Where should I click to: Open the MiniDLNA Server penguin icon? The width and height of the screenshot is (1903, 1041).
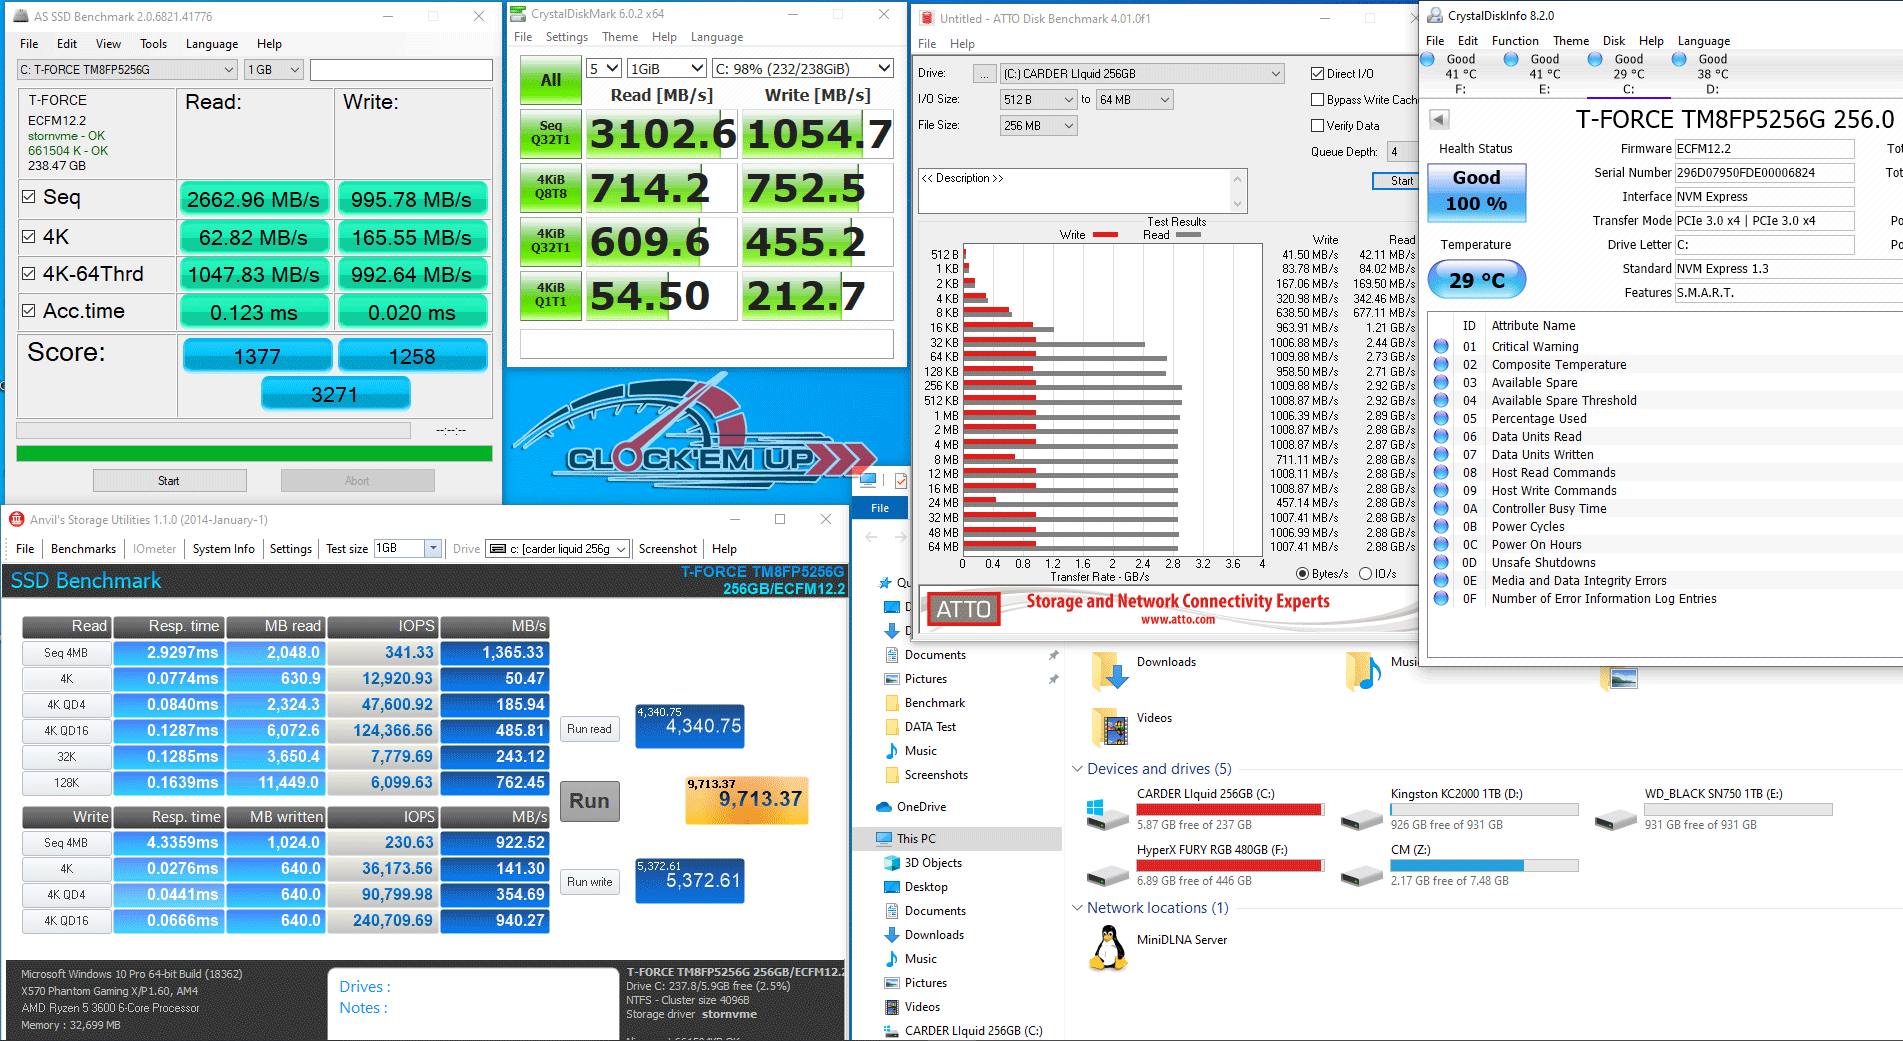tap(1108, 946)
